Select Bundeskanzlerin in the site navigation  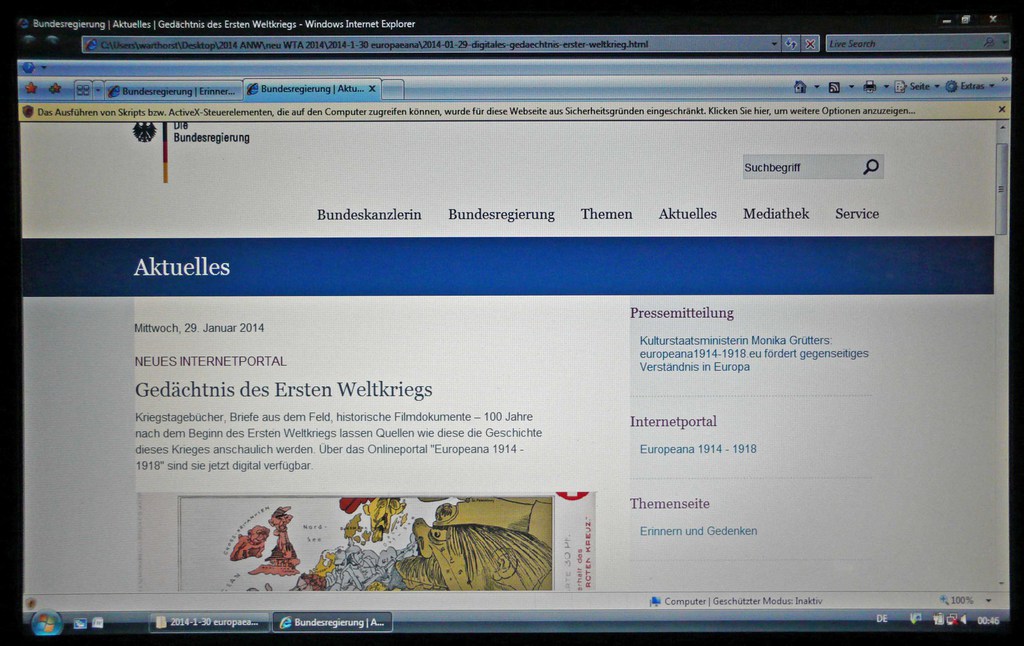[x=369, y=214]
